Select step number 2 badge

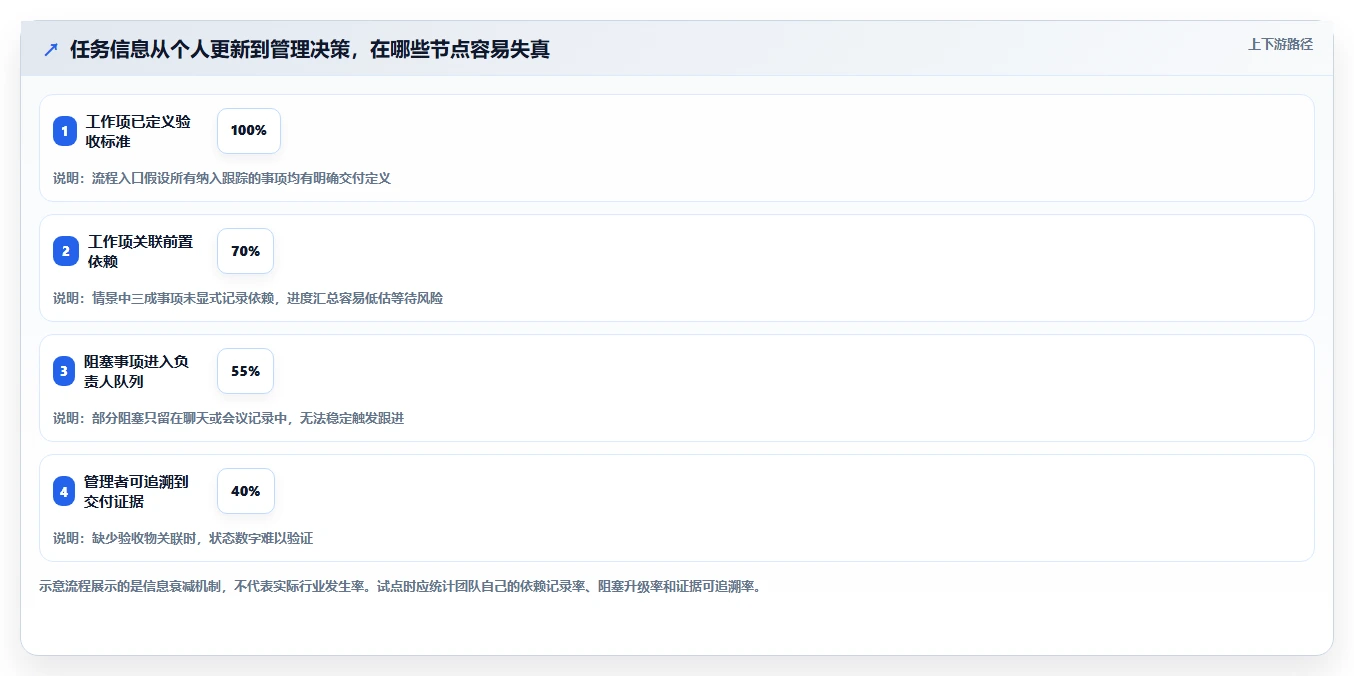pos(65,251)
